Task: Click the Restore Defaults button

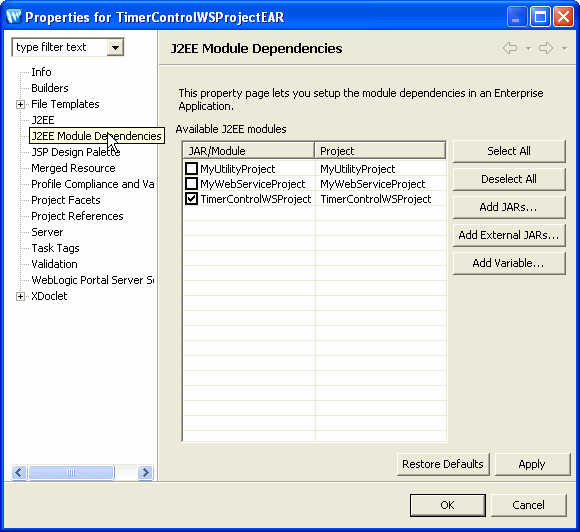Action: 443,464
